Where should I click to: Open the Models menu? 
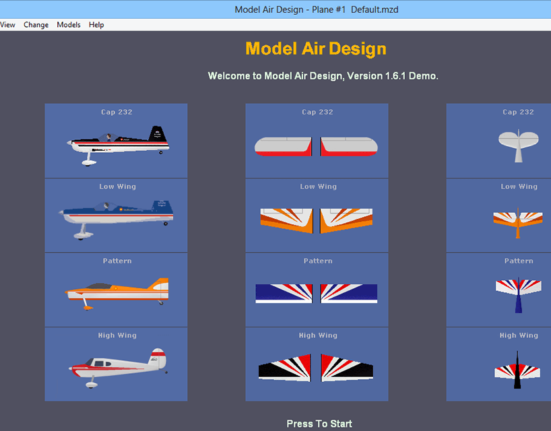(x=69, y=25)
